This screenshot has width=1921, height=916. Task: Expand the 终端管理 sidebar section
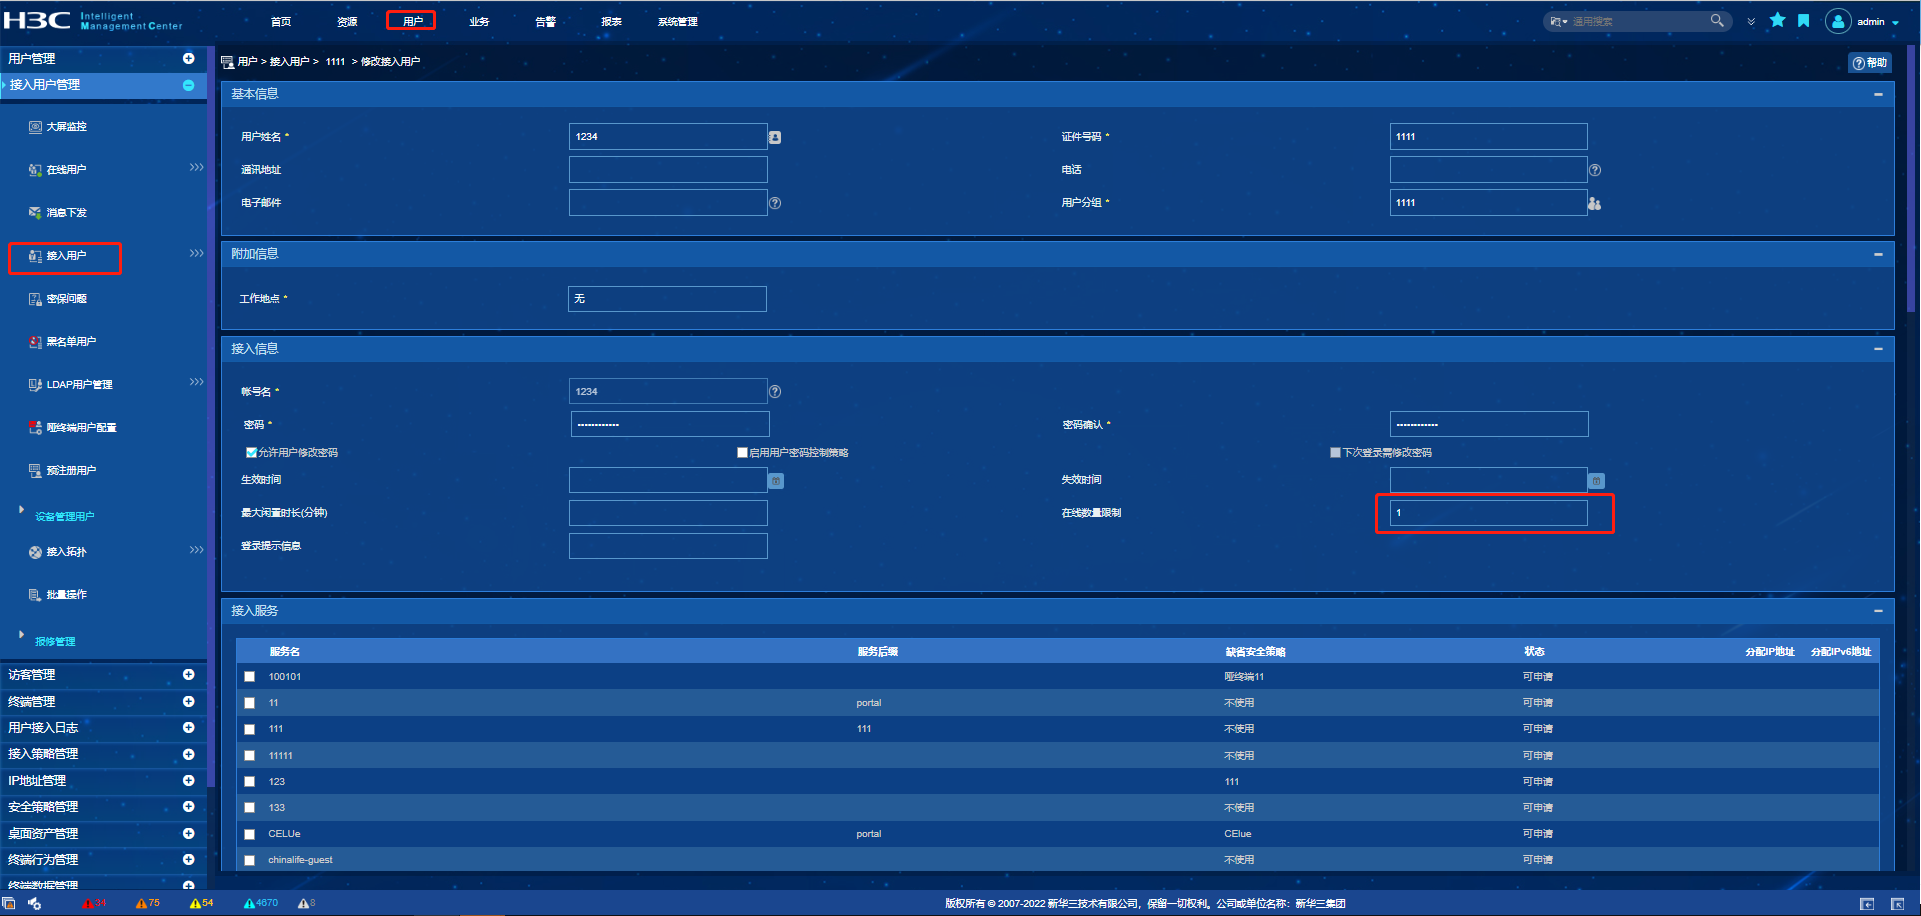pos(188,702)
